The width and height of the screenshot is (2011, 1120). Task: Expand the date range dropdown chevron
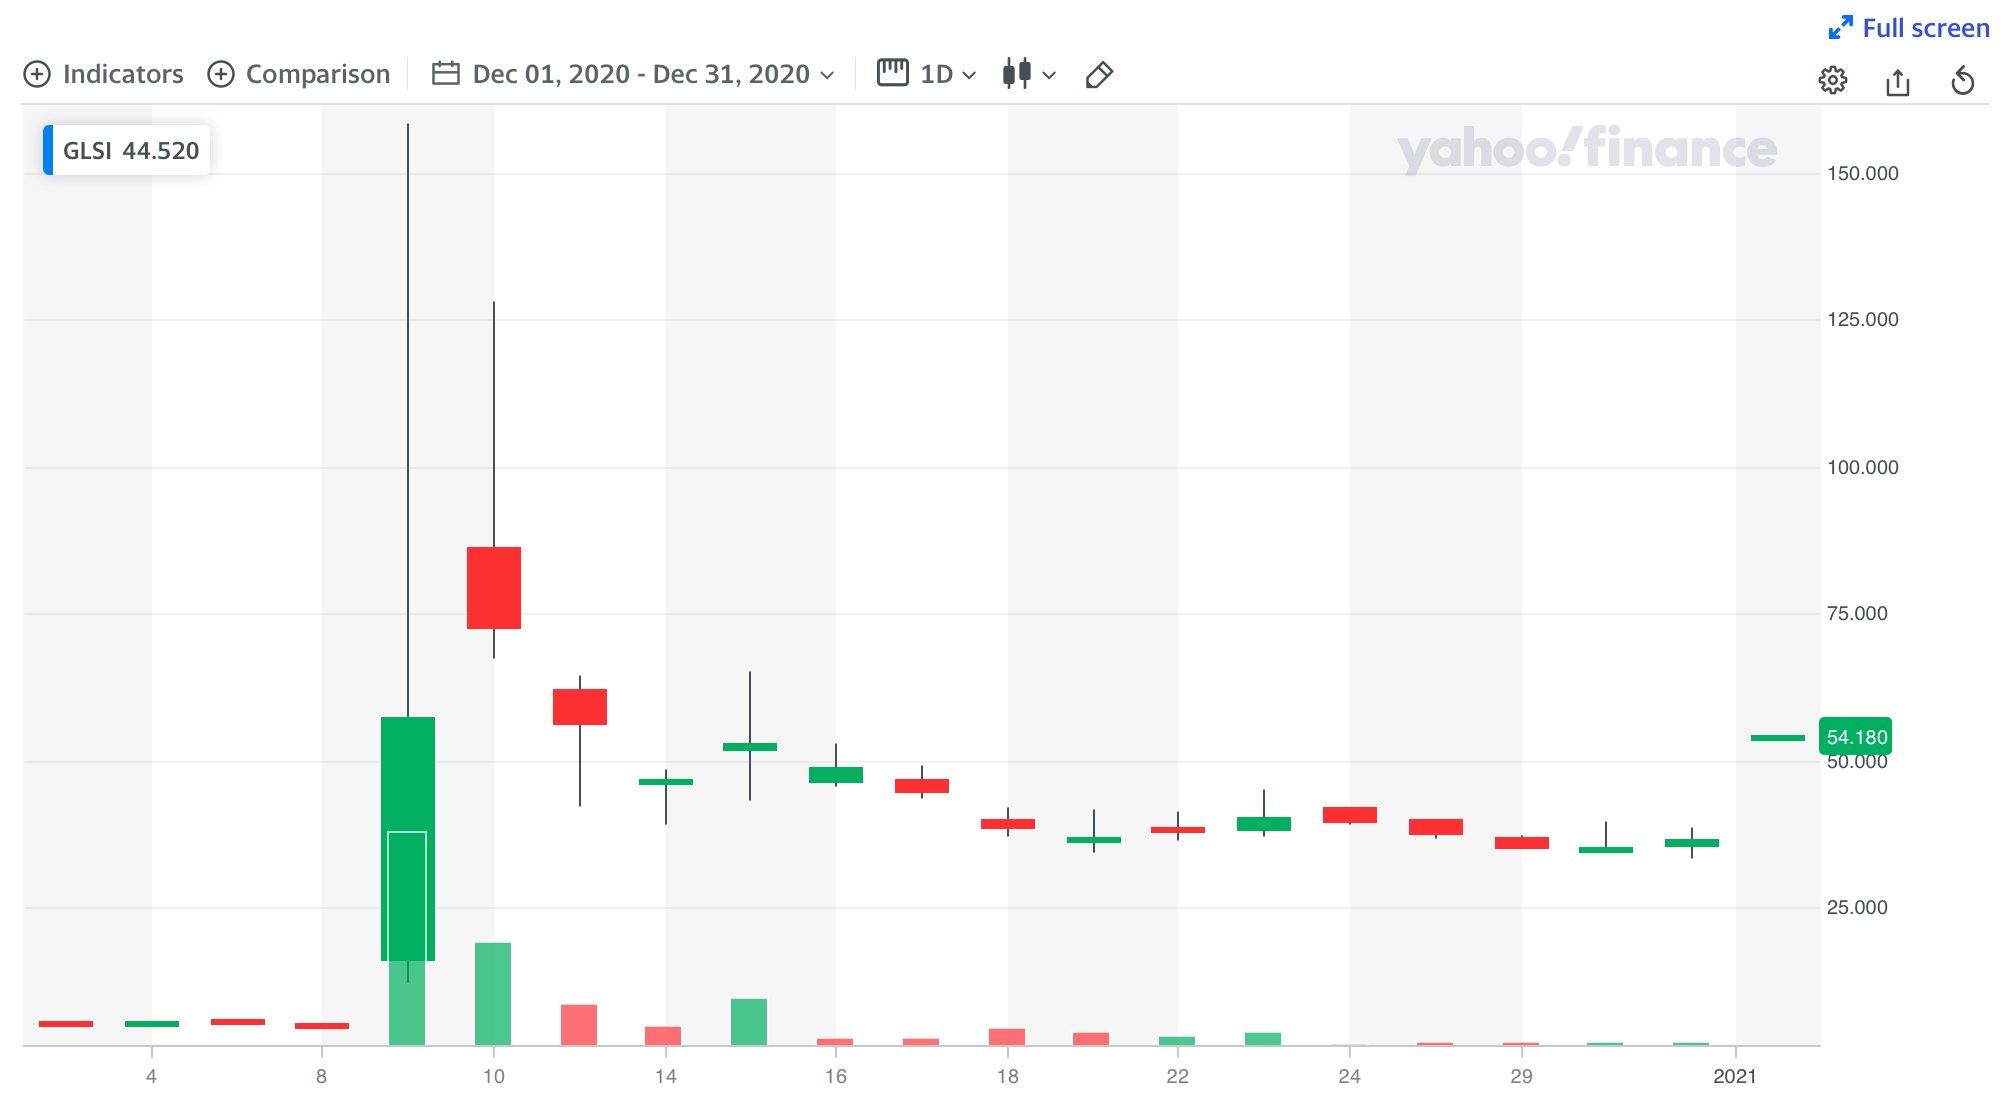(827, 76)
